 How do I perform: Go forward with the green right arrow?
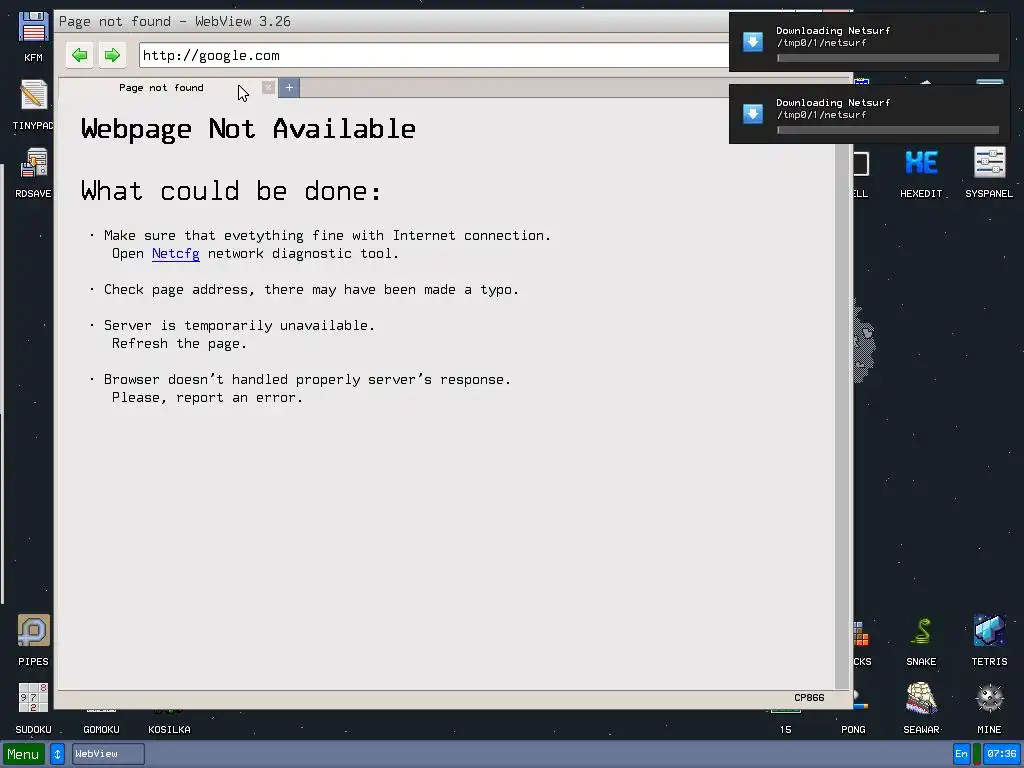point(112,56)
